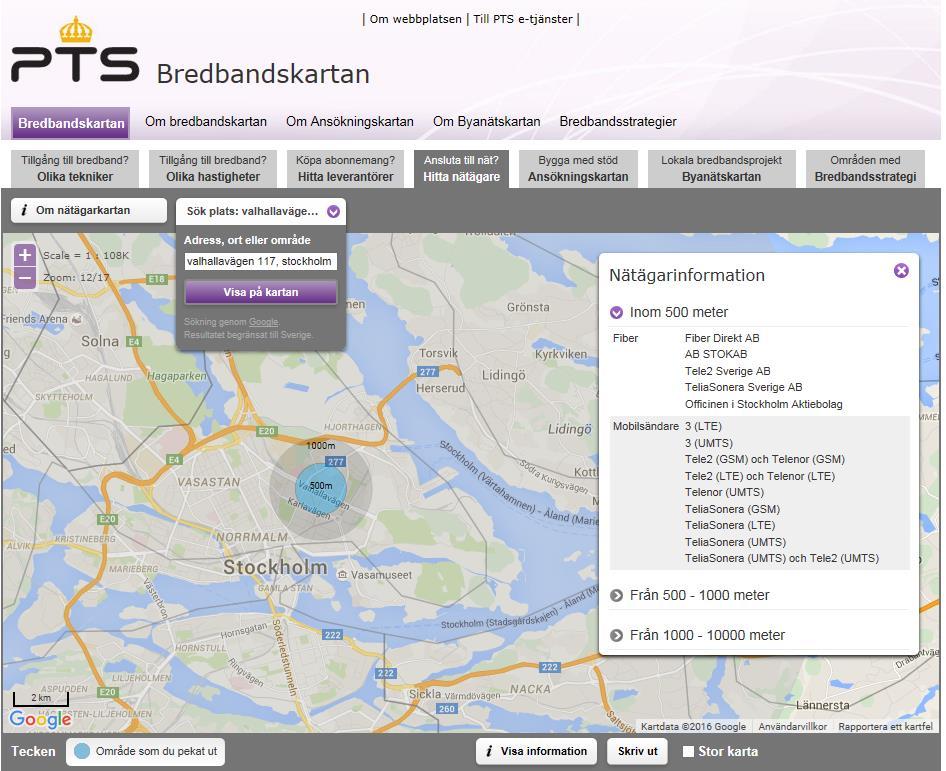
Task: Select the Hitta nätägare tab
Action: pyautogui.click(x=462, y=169)
